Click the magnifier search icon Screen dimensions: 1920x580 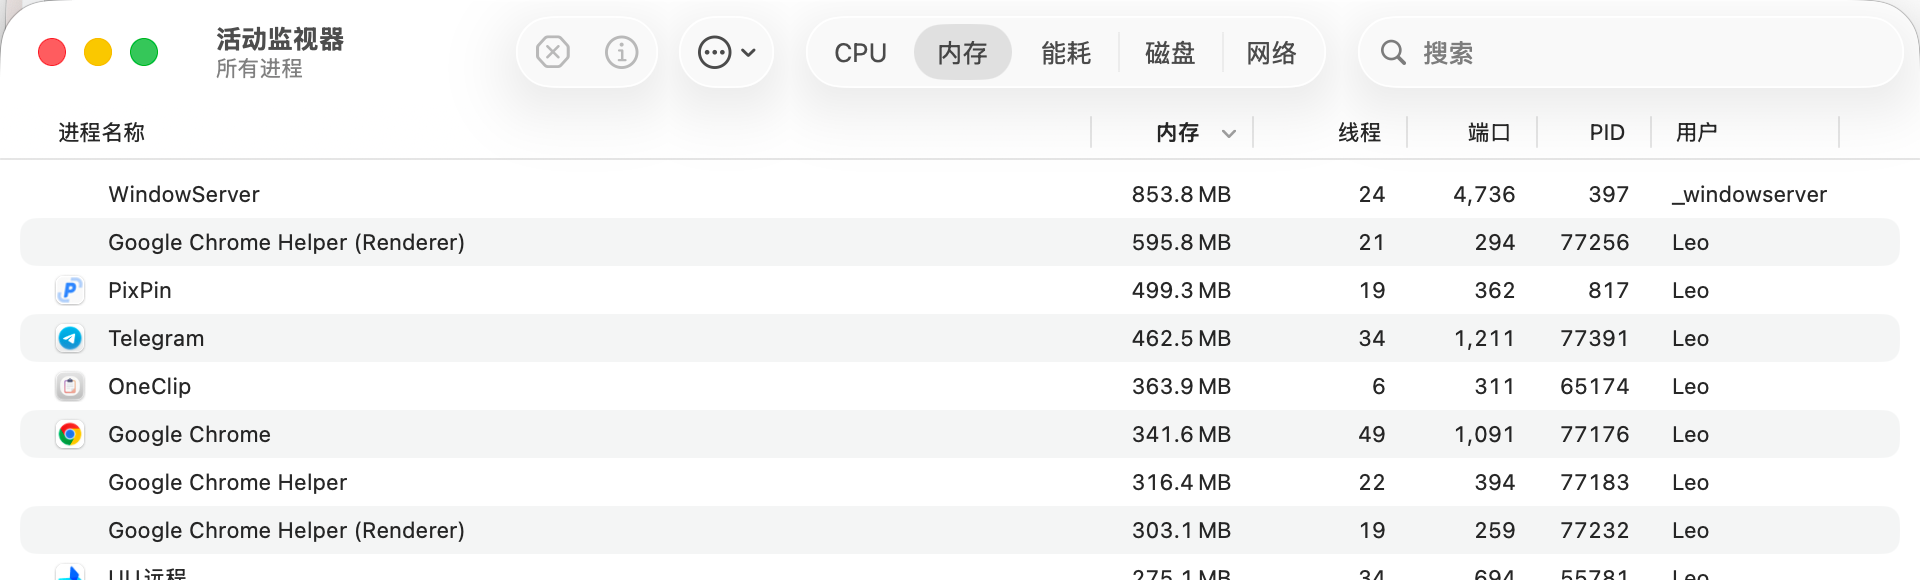[x=1393, y=52]
